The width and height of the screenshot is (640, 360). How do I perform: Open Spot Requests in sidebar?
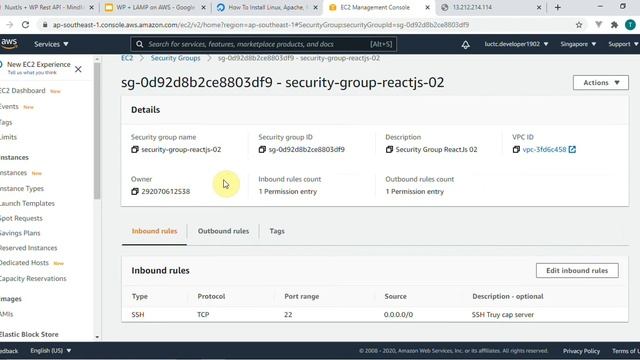pyautogui.click(x=21, y=218)
